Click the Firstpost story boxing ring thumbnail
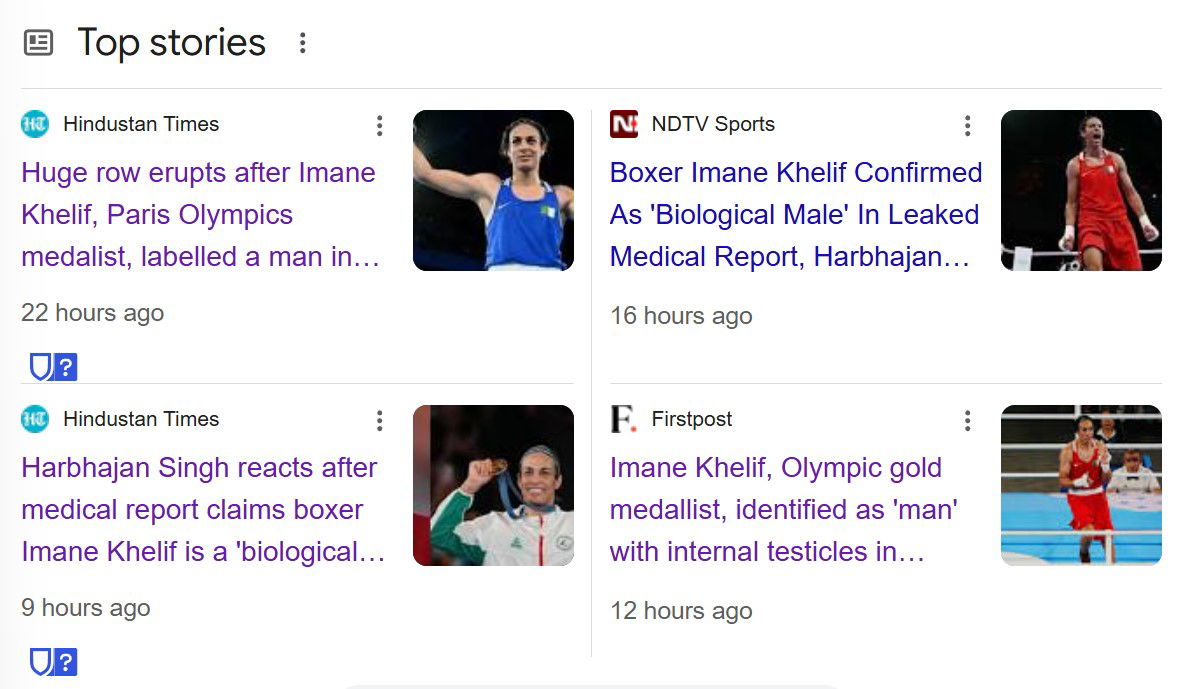The height and width of the screenshot is (689, 1186). (1081, 485)
